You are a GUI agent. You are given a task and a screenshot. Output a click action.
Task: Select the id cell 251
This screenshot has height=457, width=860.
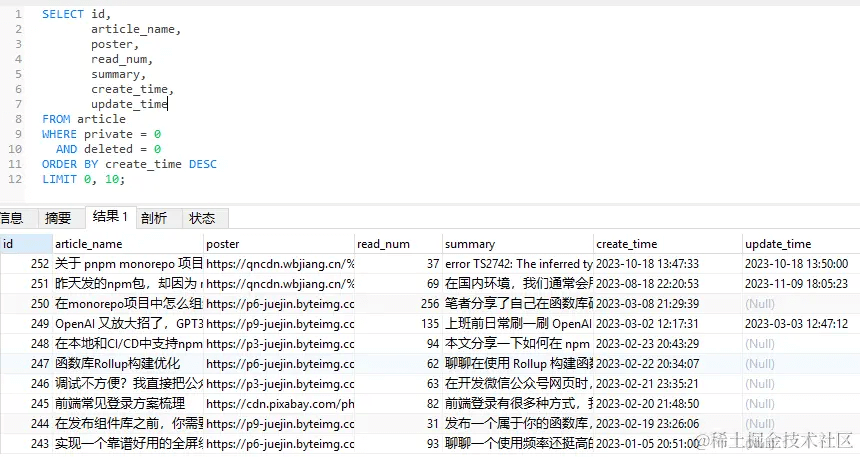coord(26,284)
